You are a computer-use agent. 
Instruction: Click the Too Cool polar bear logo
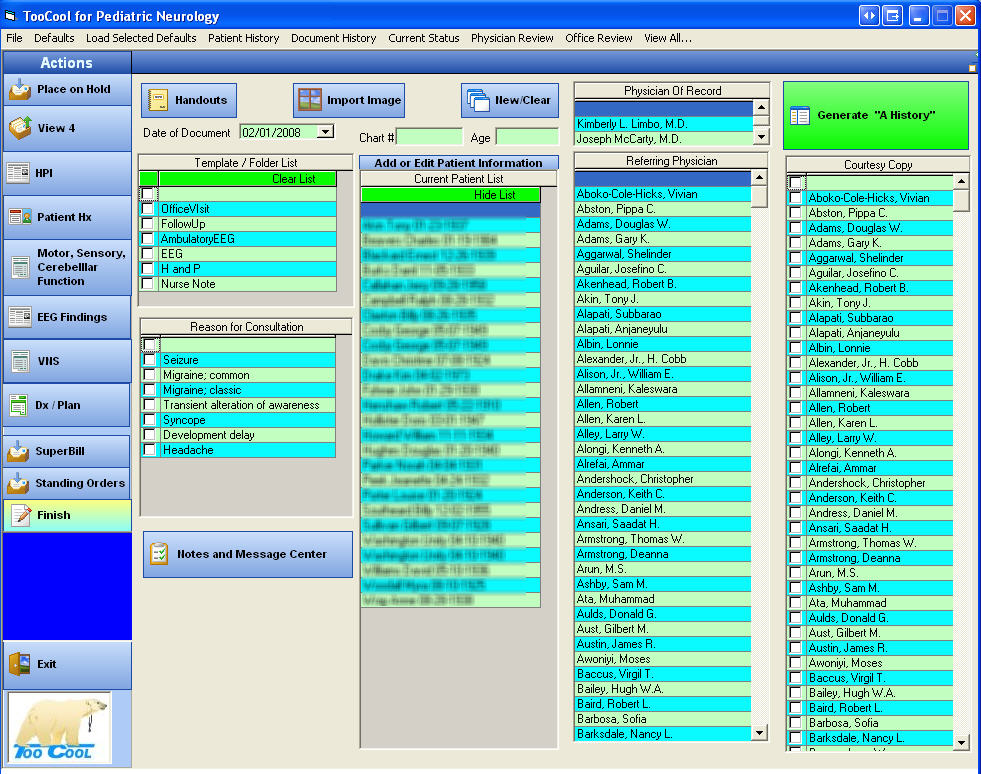pos(59,728)
